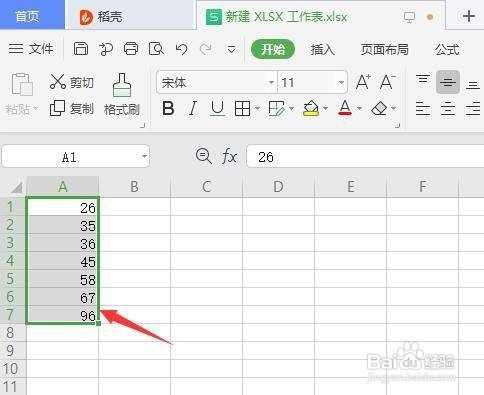Add a new tab with plus button
Screen dimensions: 484x395
tap(469, 16)
